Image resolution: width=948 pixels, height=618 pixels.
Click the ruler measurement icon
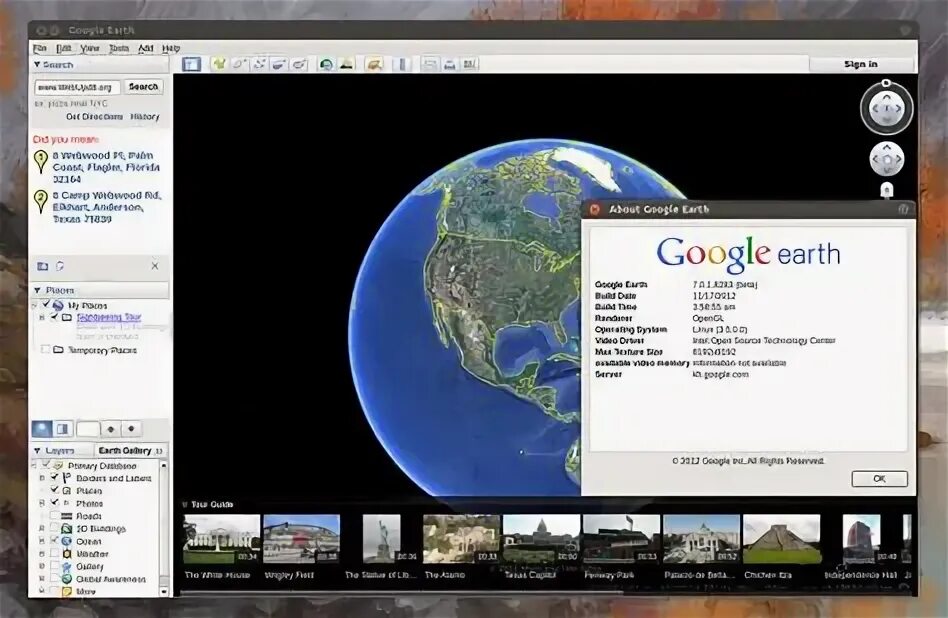pyautogui.click(x=402, y=63)
